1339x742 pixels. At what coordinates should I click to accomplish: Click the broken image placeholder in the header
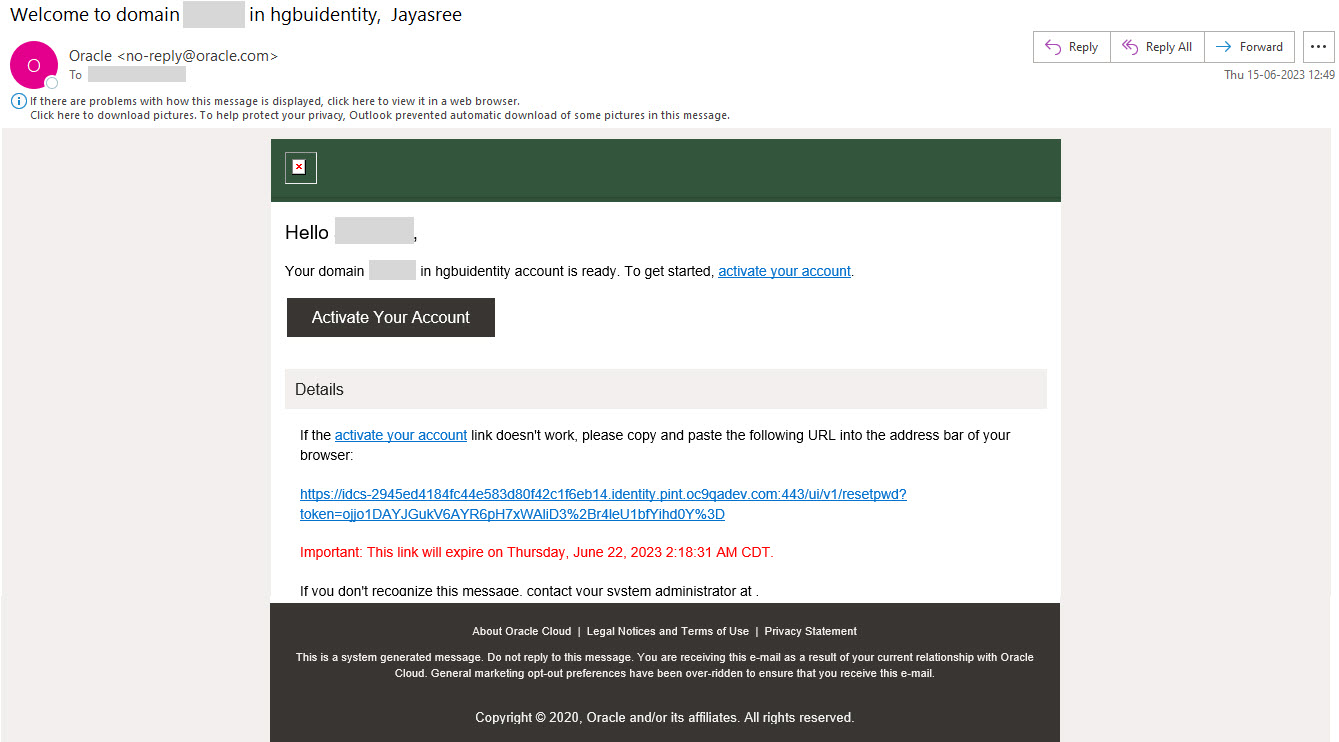pyautogui.click(x=300, y=167)
